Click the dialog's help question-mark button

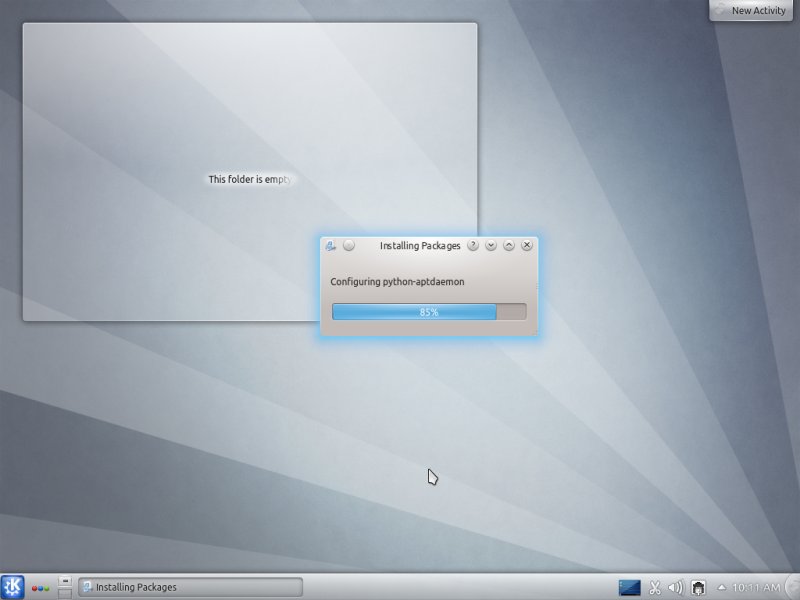[473, 245]
